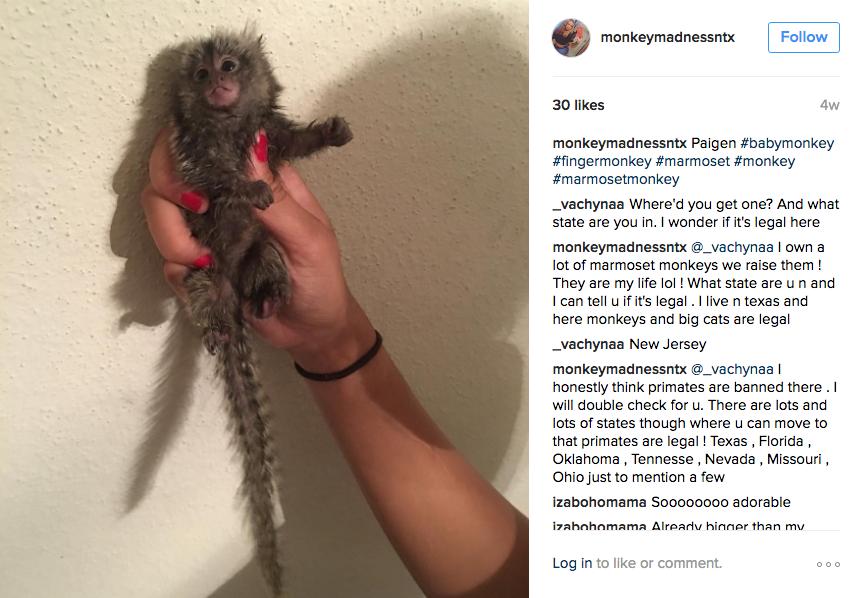862x598 pixels.
Task: Open the #monkey hashtag
Action: 764,162
